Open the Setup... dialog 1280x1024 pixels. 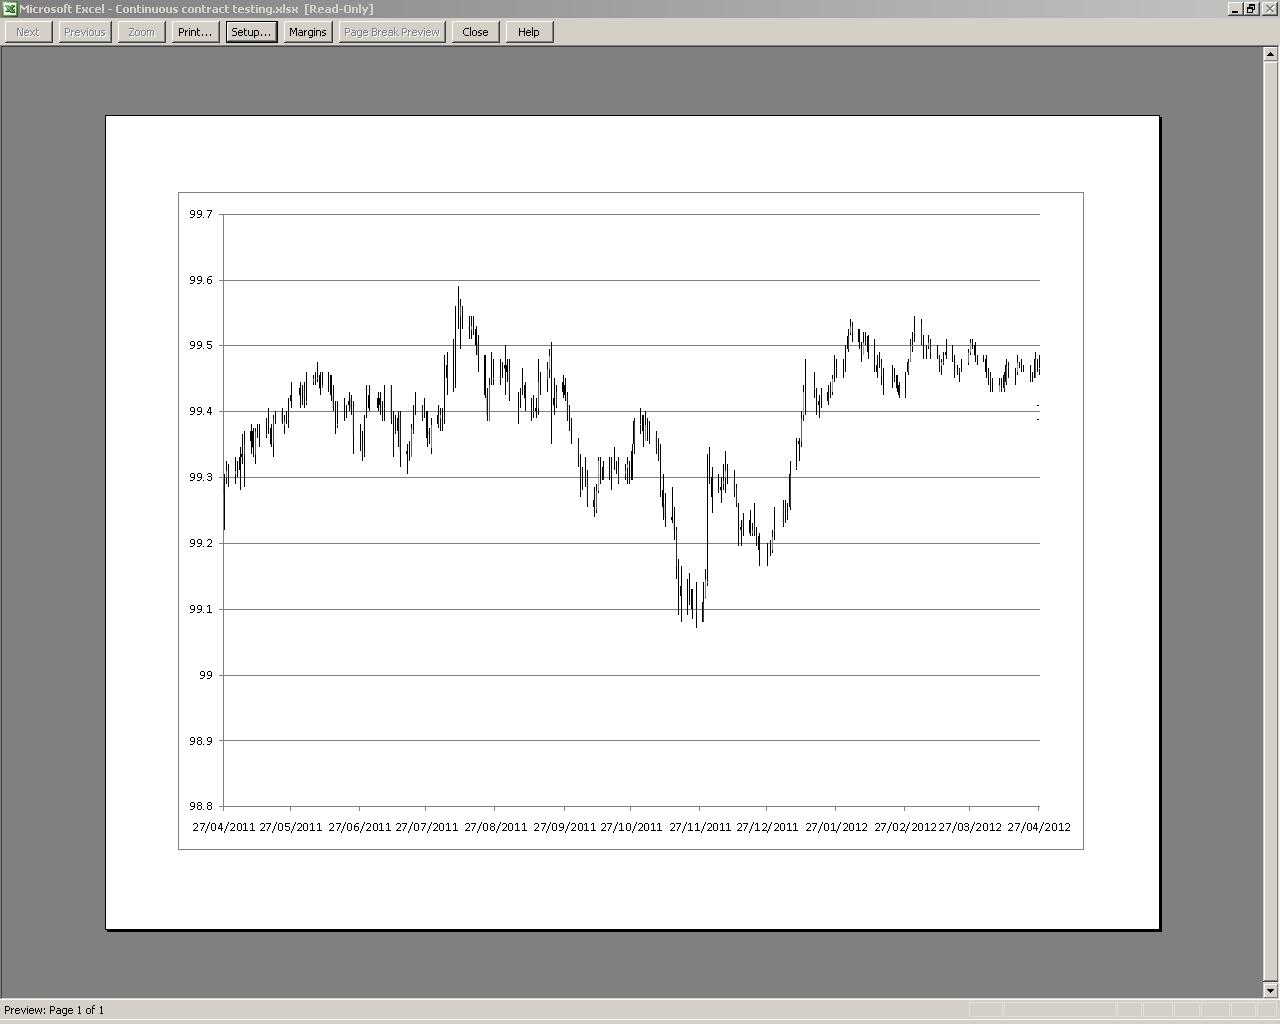tap(251, 32)
